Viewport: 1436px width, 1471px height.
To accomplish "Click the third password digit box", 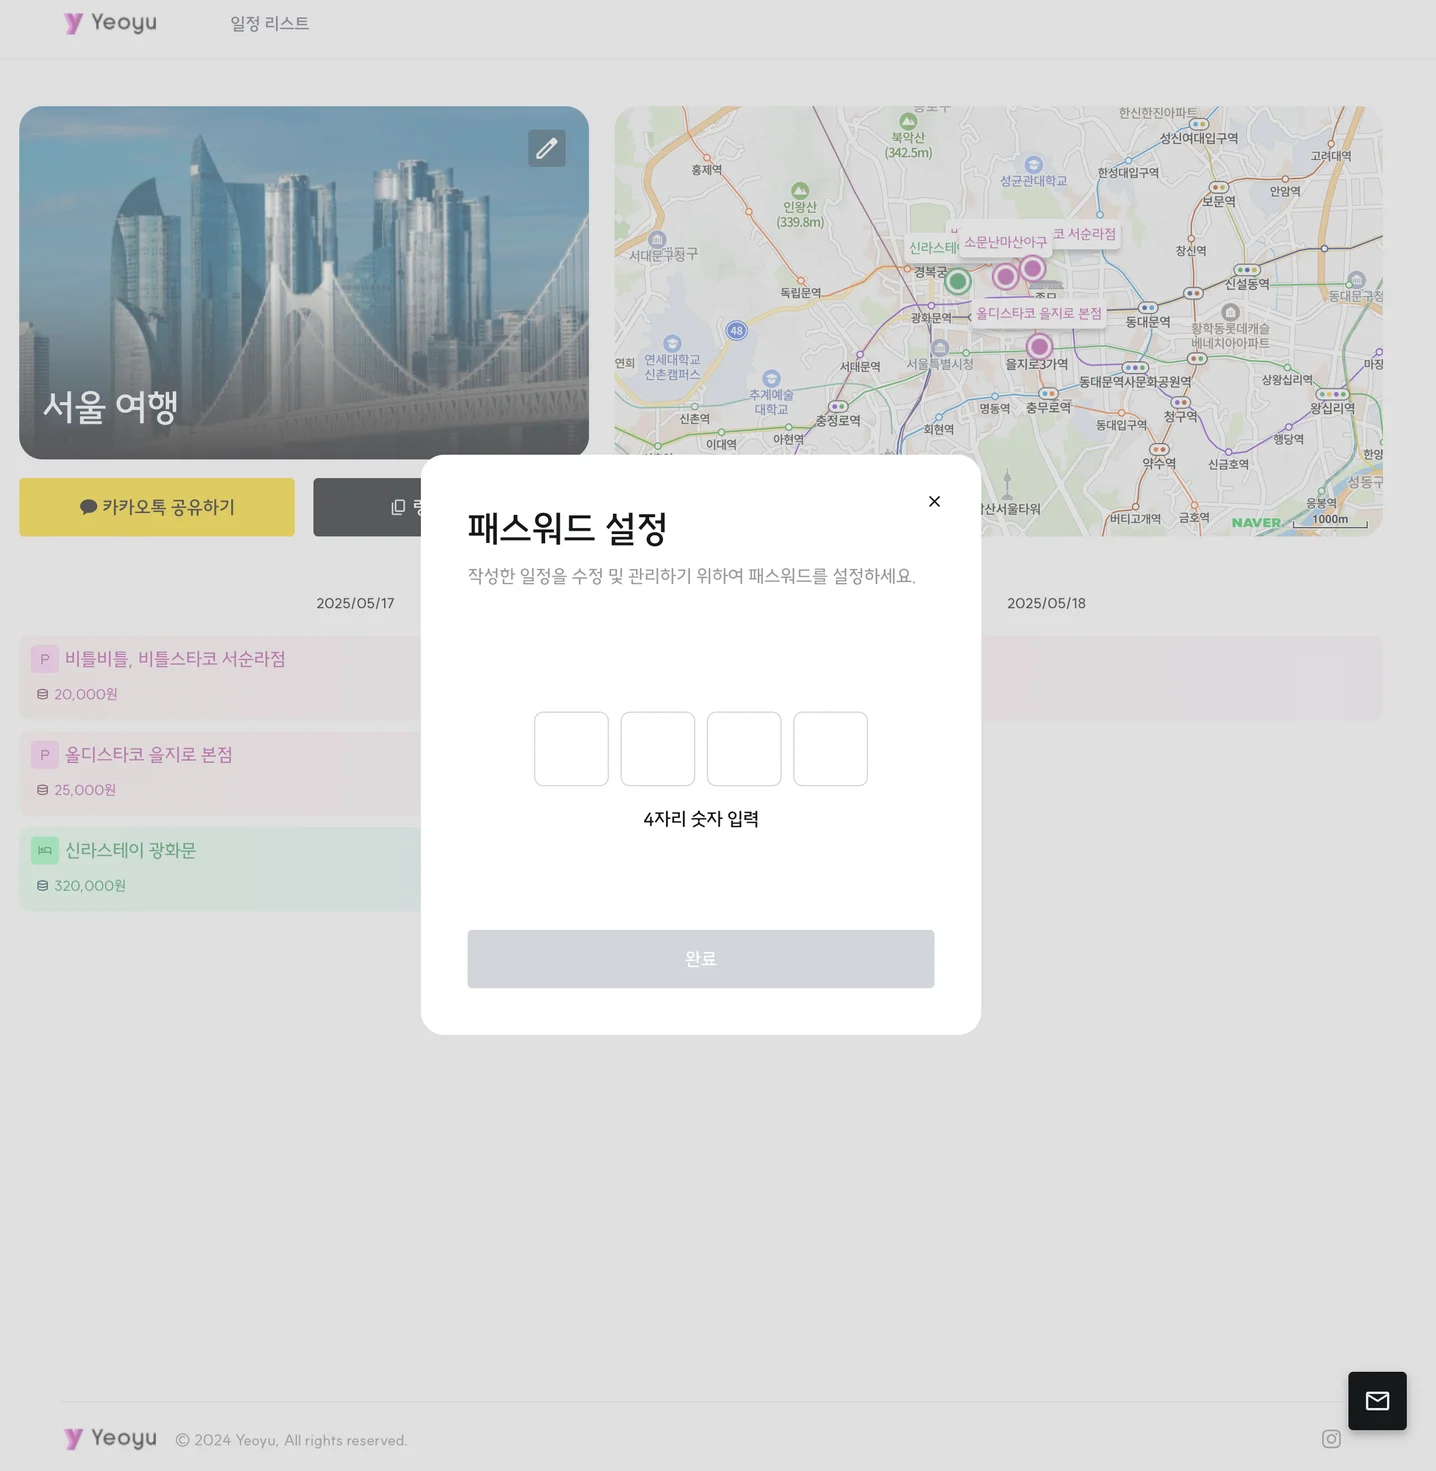I will [x=744, y=749].
